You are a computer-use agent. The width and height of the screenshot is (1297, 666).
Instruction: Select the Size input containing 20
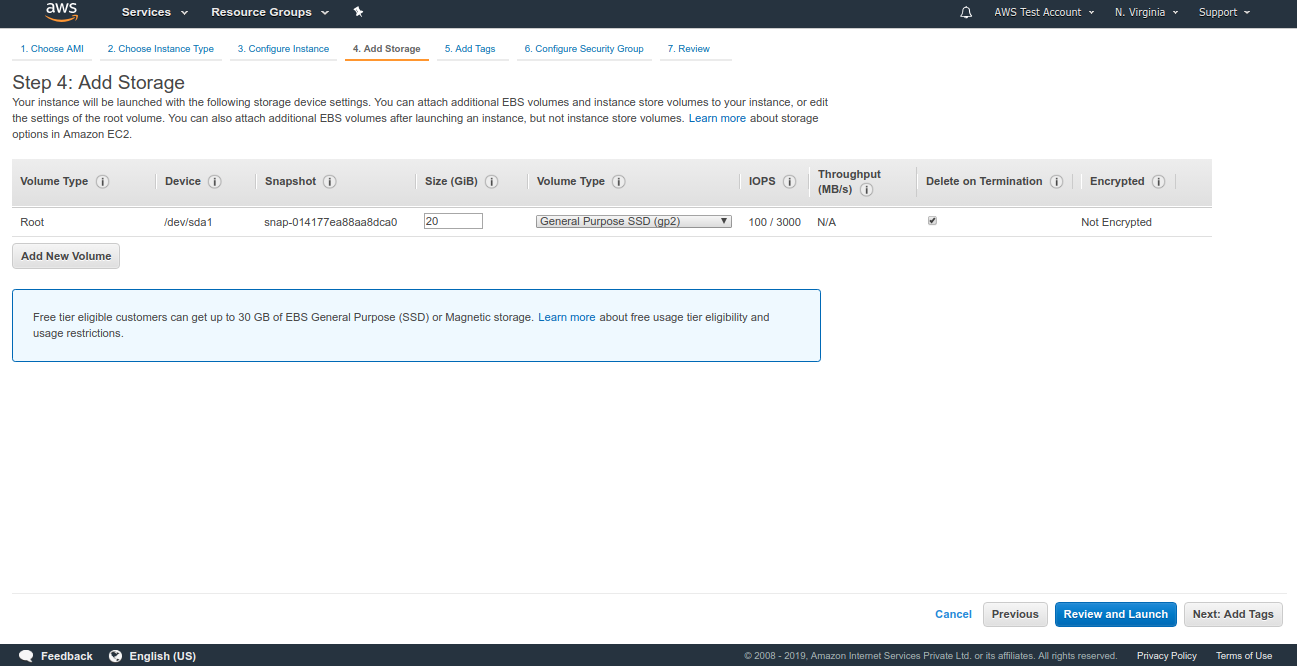[x=453, y=220]
